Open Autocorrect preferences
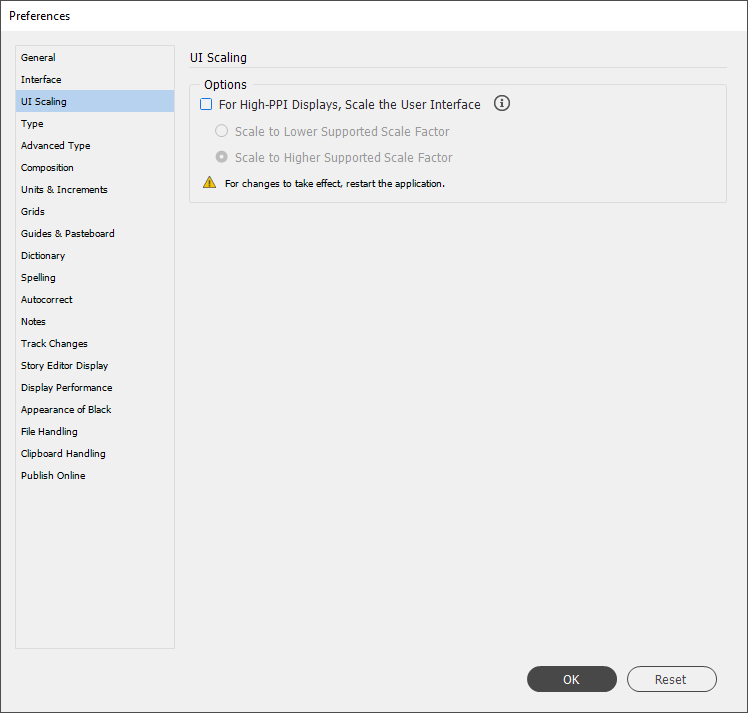The width and height of the screenshot is (748, 713). point(95,299)
